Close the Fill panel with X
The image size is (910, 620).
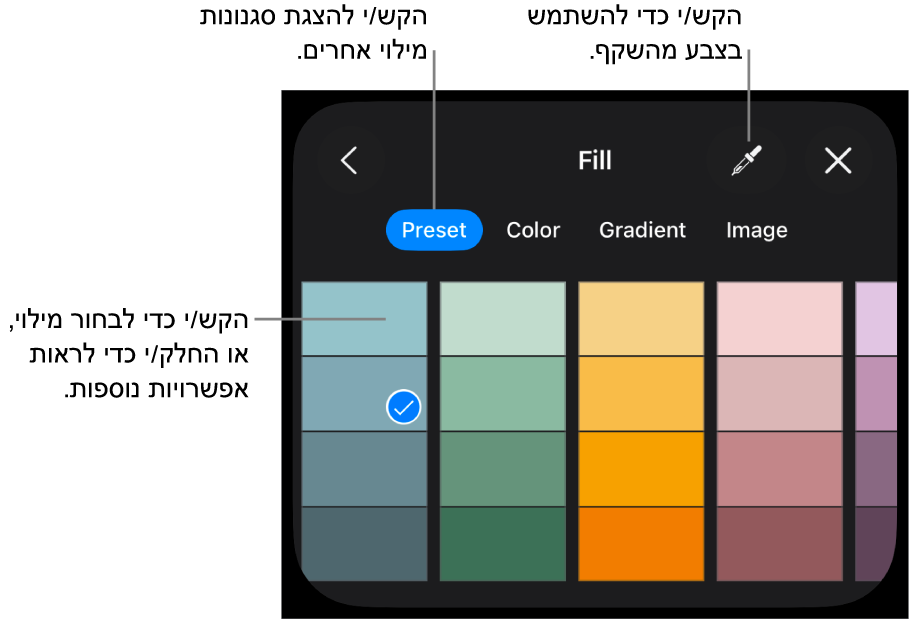tap(838, 160)
